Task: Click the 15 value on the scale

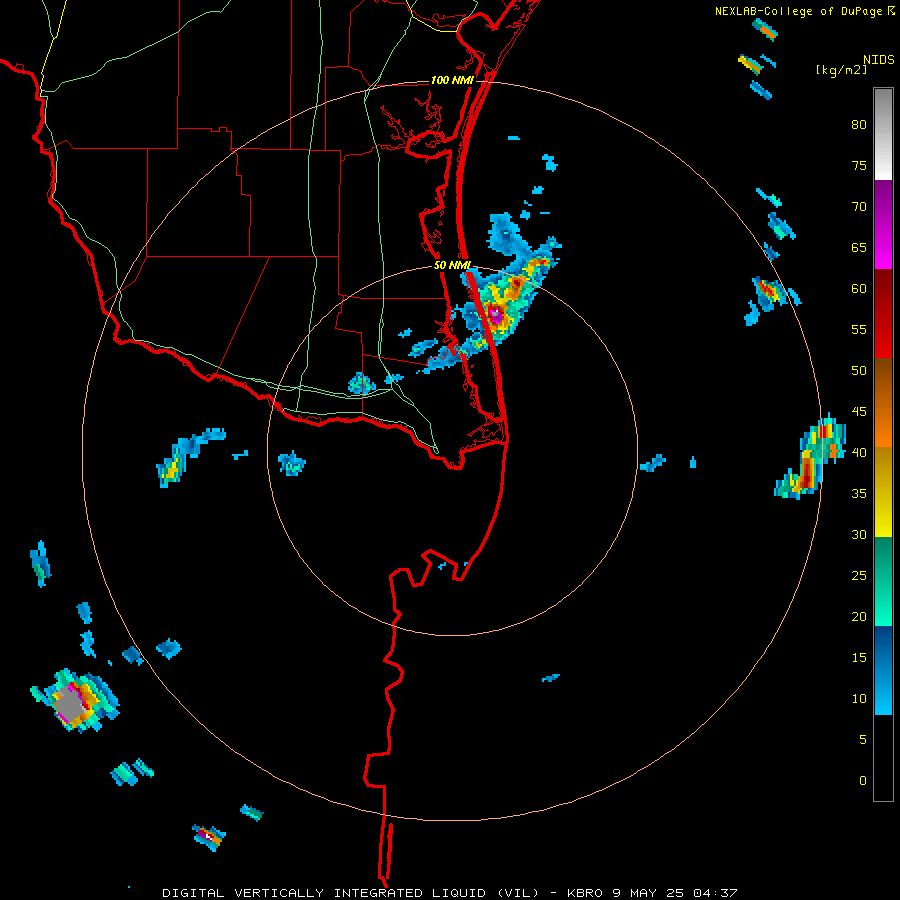Action: coord(859,658)
